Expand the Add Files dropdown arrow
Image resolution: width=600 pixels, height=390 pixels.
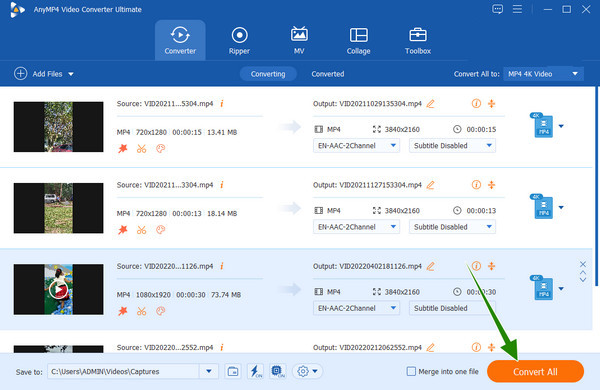[x=71, y=74]
